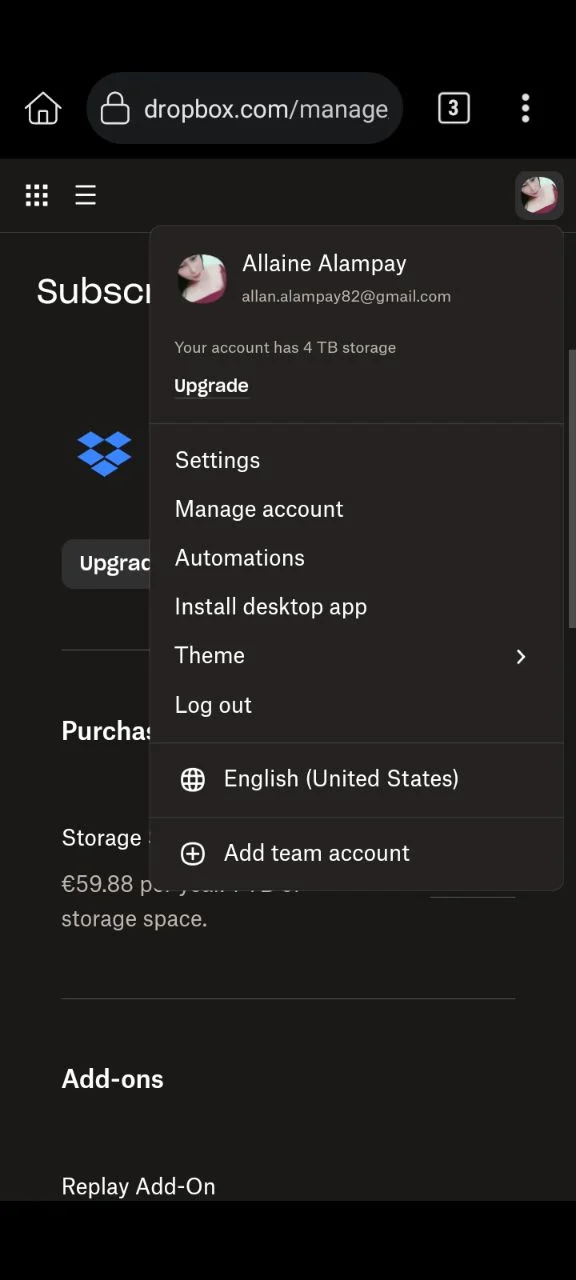Click the globe language icon
The height and width of the screenshot is (1280, 576).
pos(193,779)
